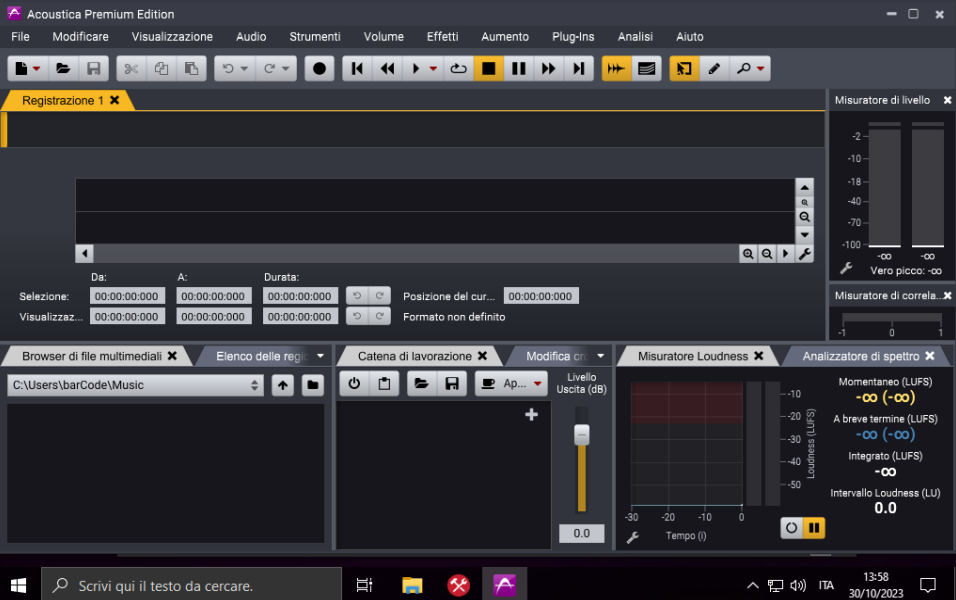The height and width of the screenshot is (600, 956).
Task: Open the File menu
Action: (x=20, y=37)
